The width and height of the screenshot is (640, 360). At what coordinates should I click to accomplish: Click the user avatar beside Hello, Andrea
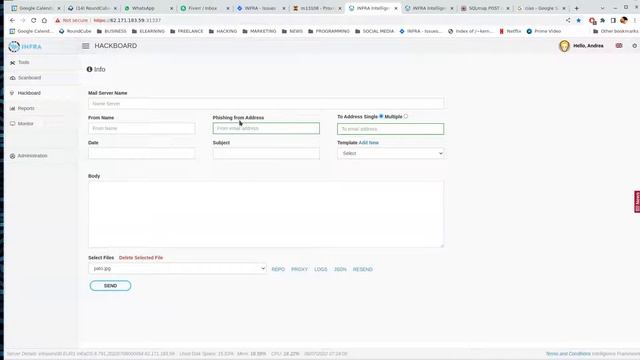564,46
